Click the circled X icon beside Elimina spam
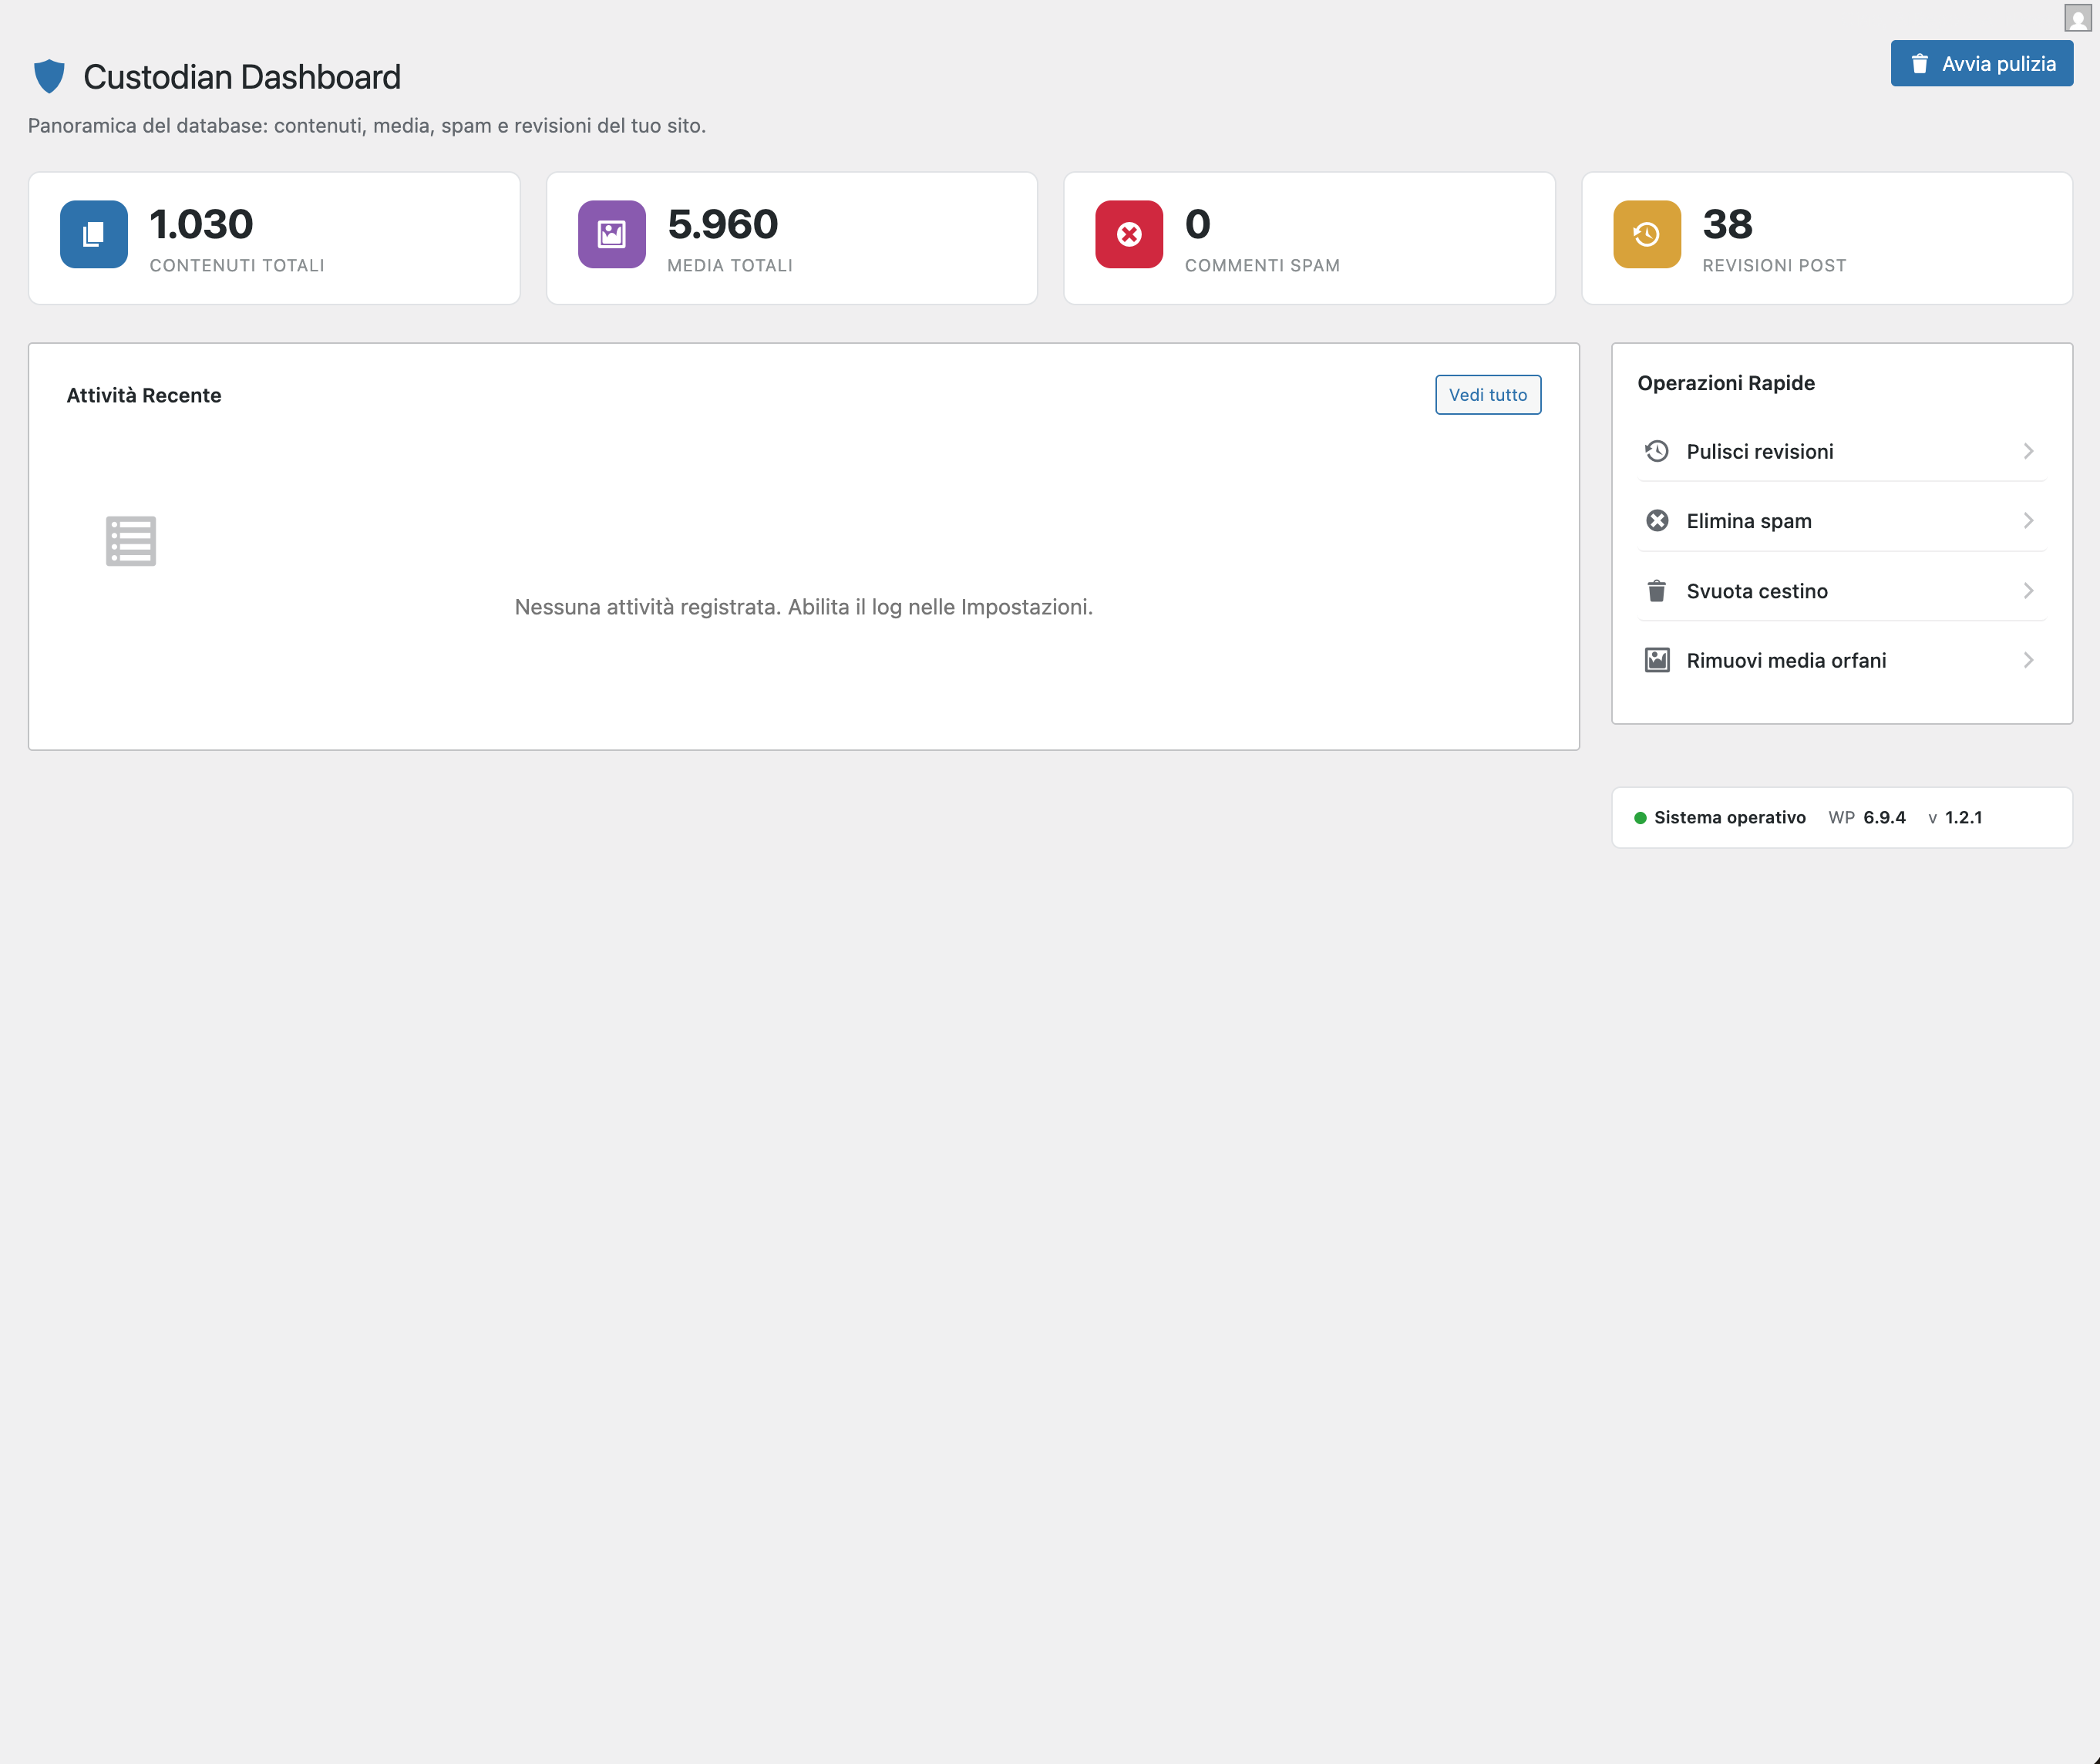Image resolution: width=2100 pixels, height=1764 pixels. coord(1657,521)
